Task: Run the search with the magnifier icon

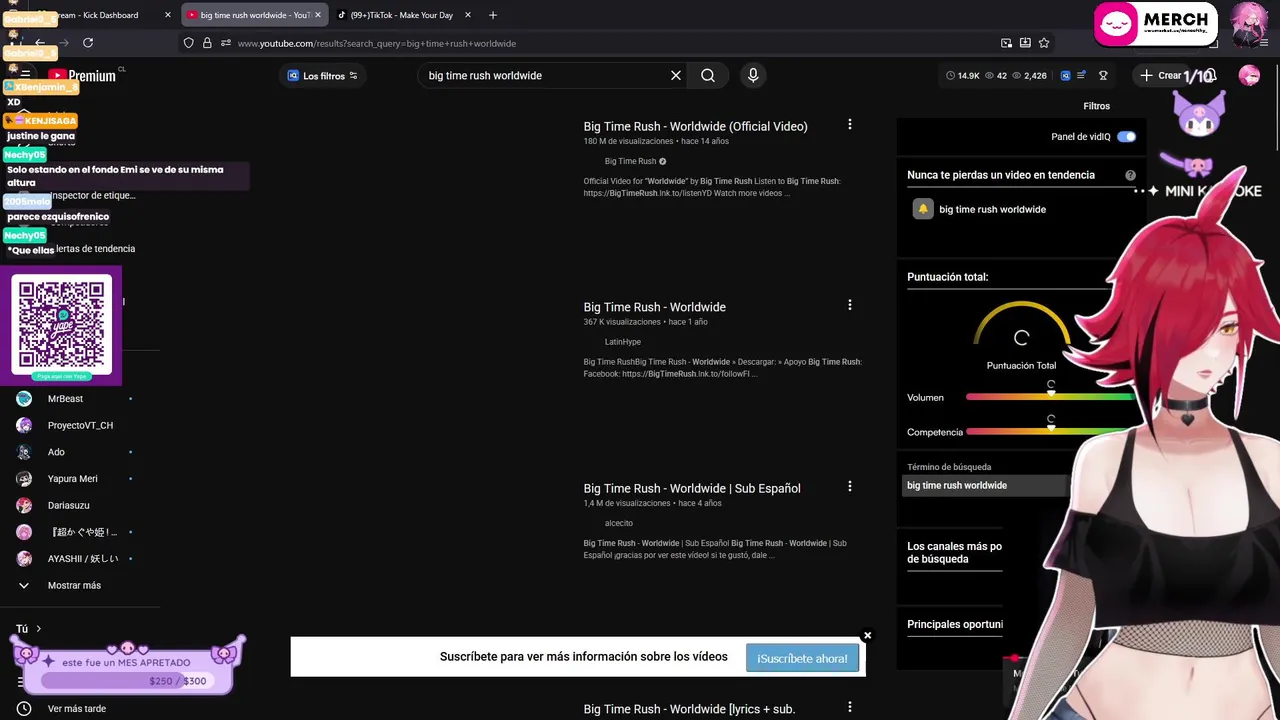Action: (x=708, y=76)
